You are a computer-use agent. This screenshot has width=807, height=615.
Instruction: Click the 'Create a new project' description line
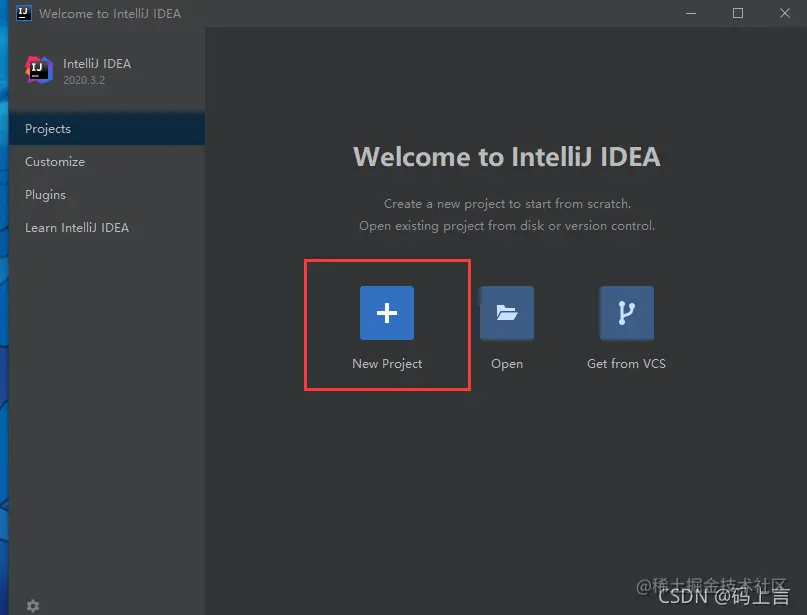click(x=507, y=204)
